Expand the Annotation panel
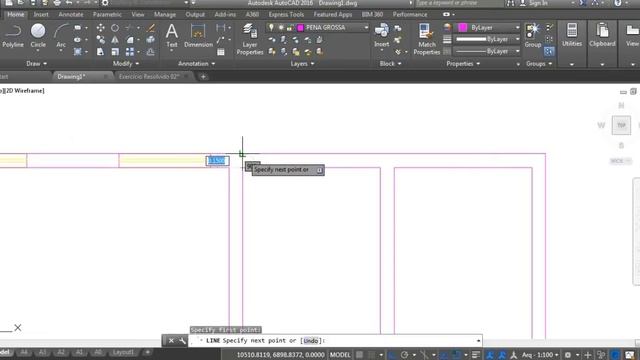Screen dimensions: 640x360 coord(196,64)
